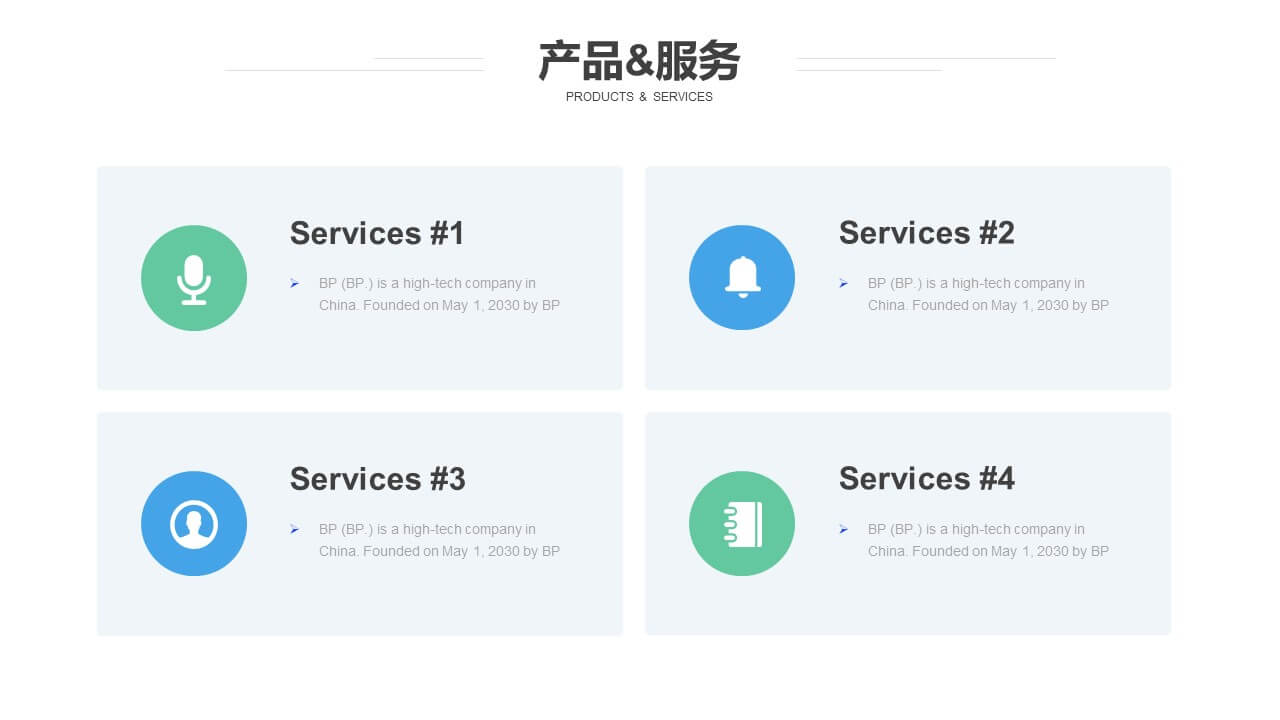Click the blue user profile icon in Services #3

[x=194, y=523]
